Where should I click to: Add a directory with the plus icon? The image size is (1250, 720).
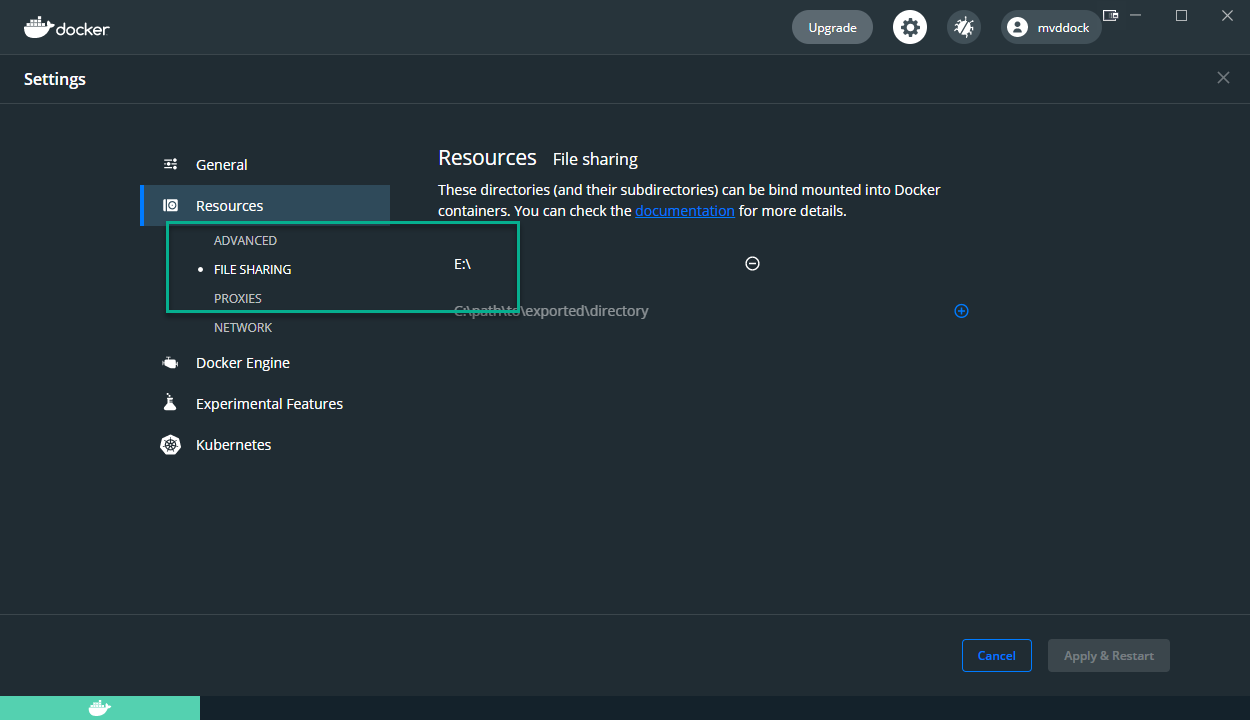961,311
